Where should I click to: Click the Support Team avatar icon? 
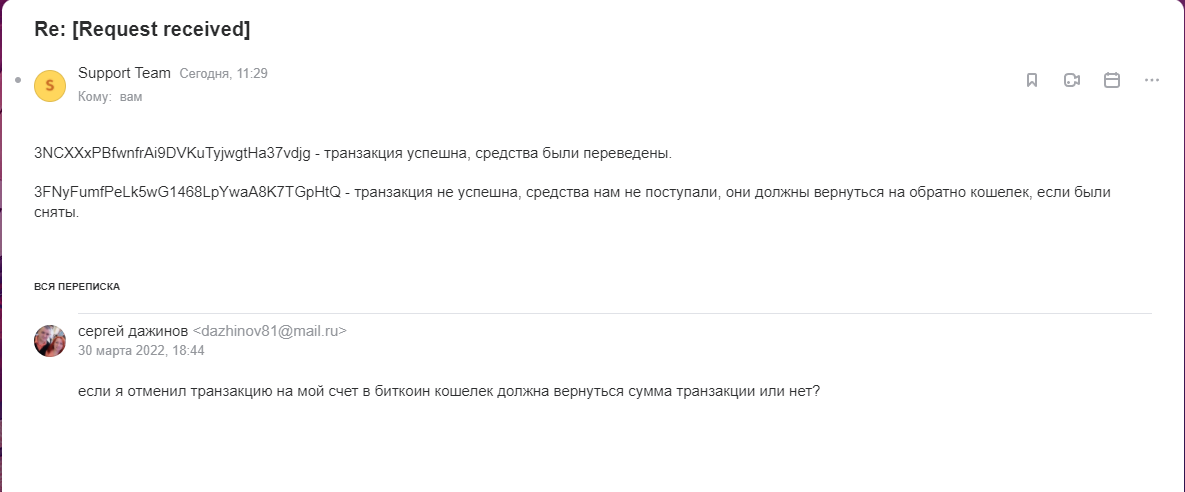pos(50,86)
